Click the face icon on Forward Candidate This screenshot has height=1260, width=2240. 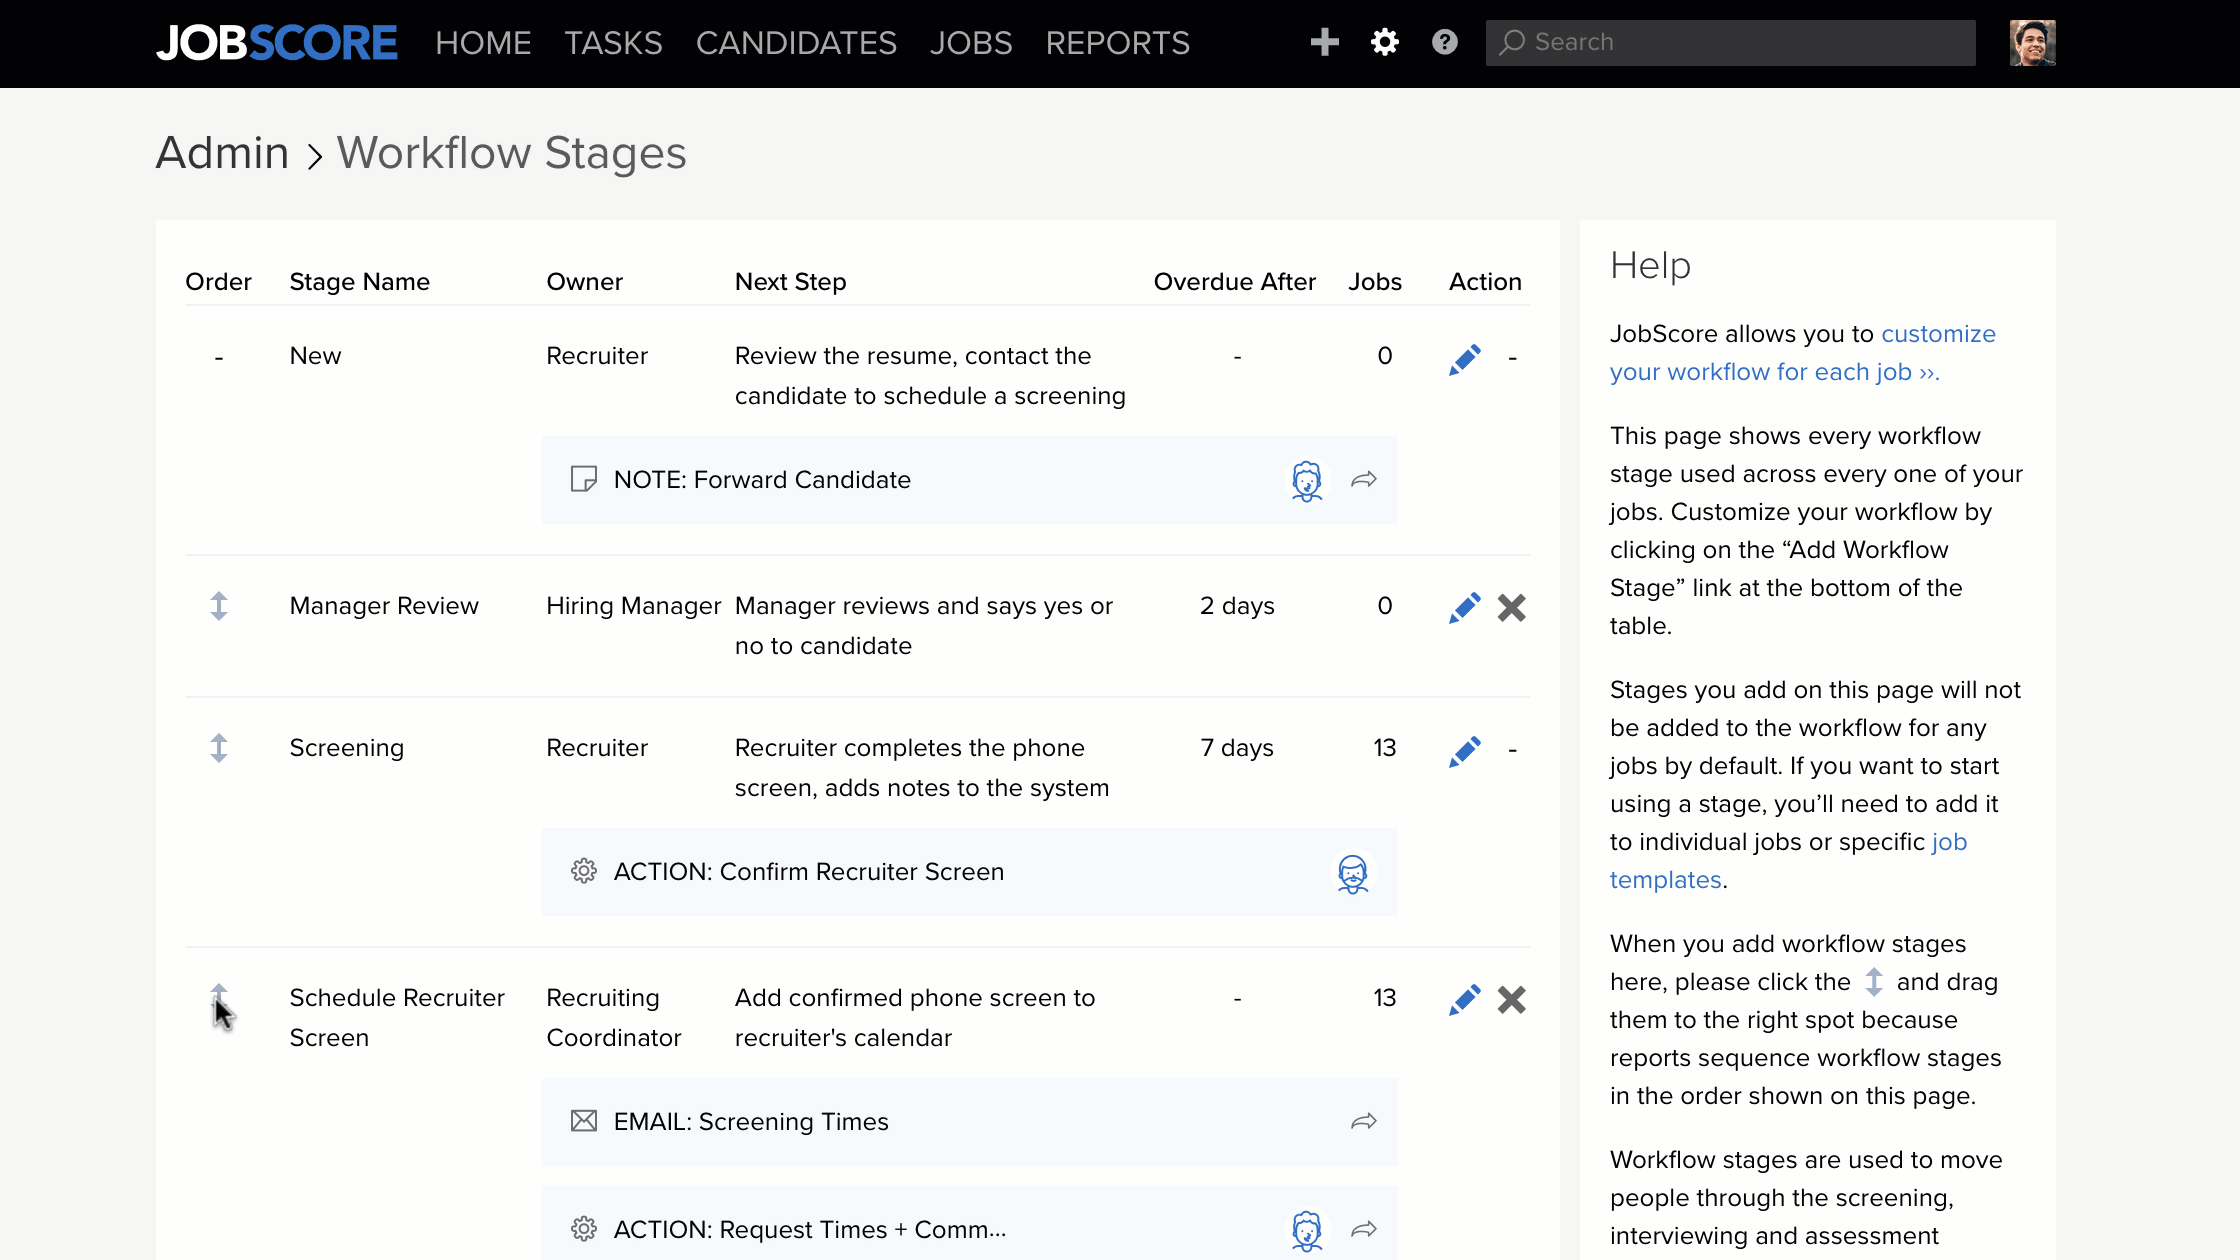point(1307,481)
